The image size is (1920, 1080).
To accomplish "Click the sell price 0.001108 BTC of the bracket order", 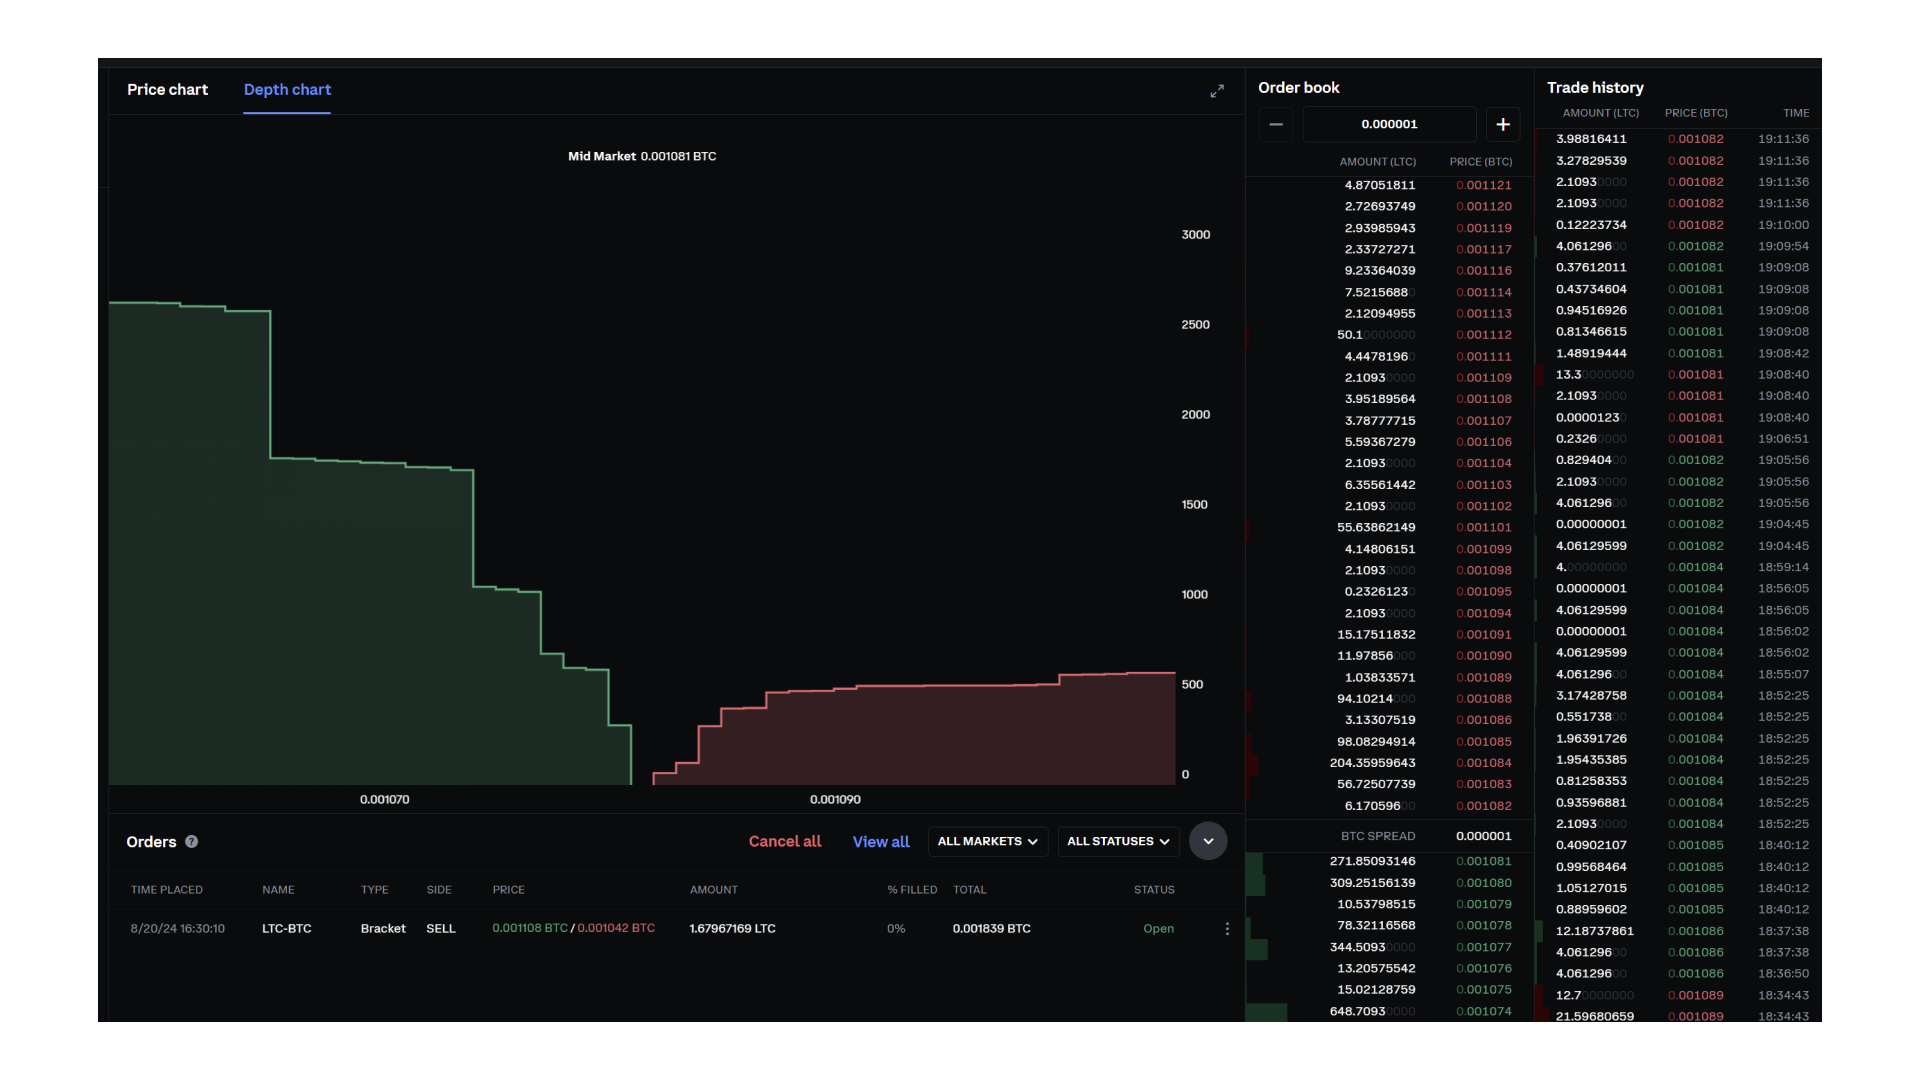I will (530, 928).
